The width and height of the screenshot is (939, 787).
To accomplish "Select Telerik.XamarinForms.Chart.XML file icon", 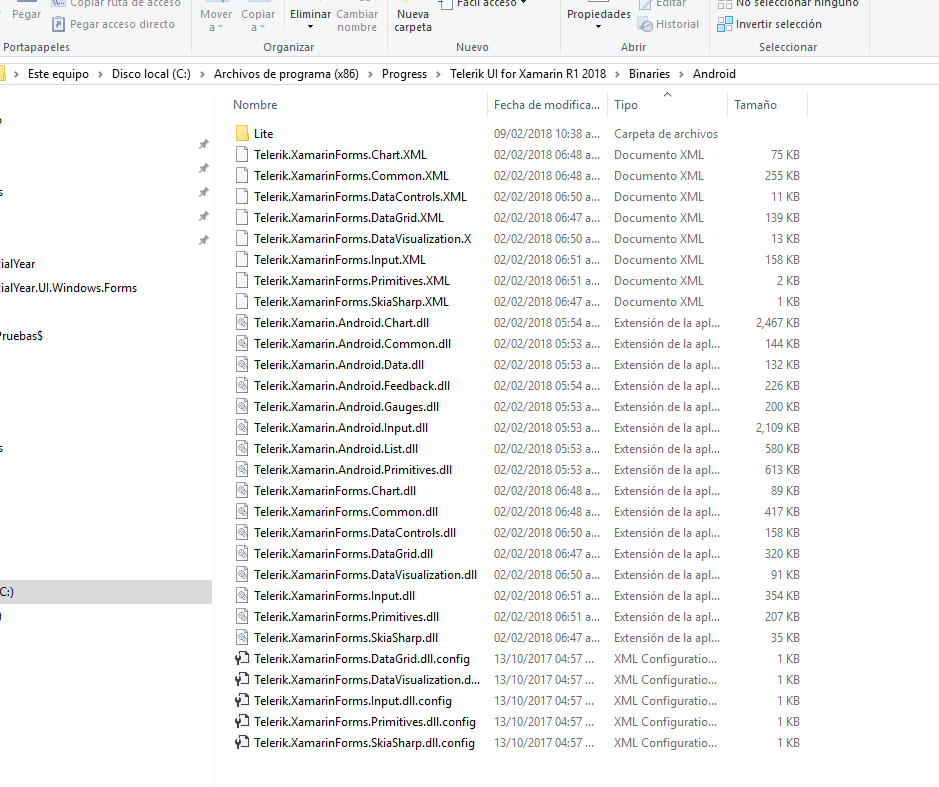I will pos(242,155).
